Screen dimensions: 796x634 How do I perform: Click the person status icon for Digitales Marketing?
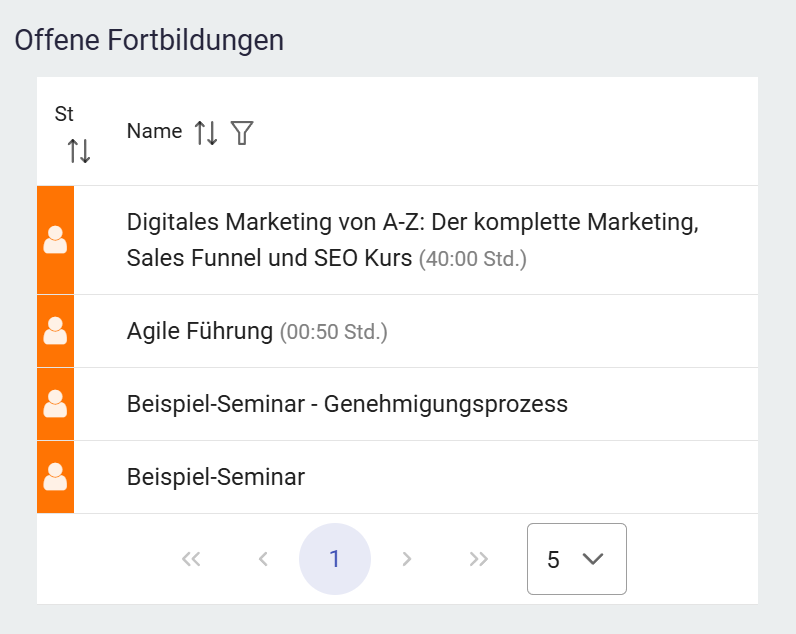point(56,240)
